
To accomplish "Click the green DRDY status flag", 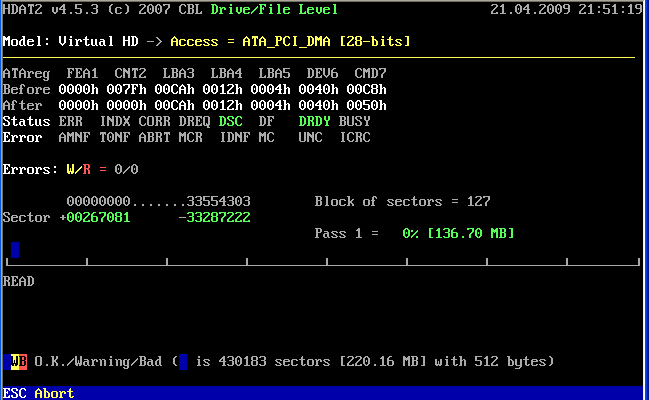I will tap(315, 121).
